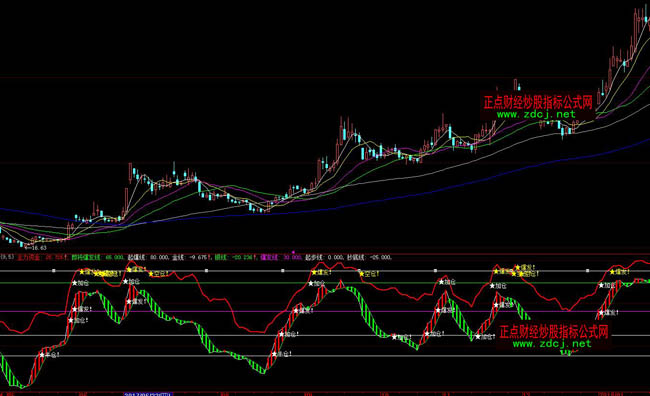
Task: Open the lower www.zdcj.net watermark link
Action: click(552, 343)
